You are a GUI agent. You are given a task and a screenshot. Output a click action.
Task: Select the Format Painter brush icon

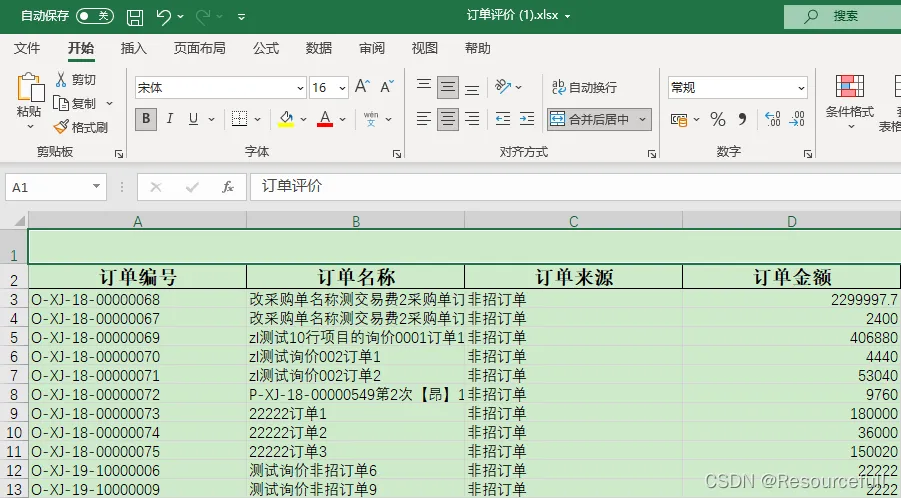point(61,127)
